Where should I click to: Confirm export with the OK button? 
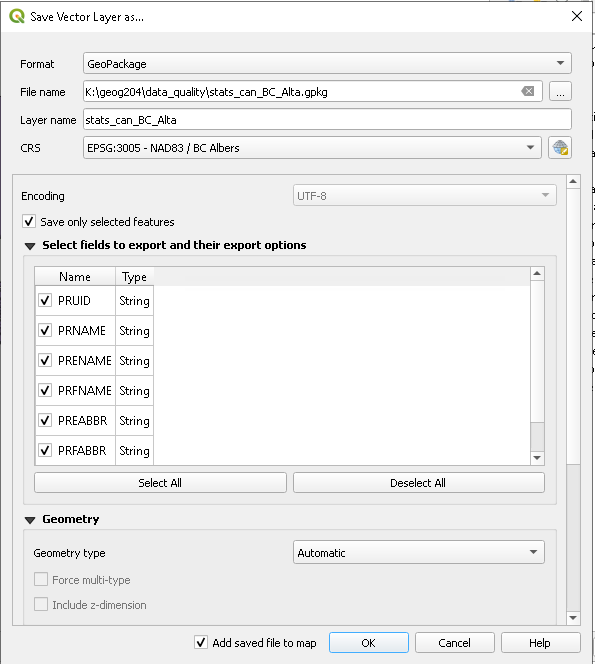click(x=368, y=643)
